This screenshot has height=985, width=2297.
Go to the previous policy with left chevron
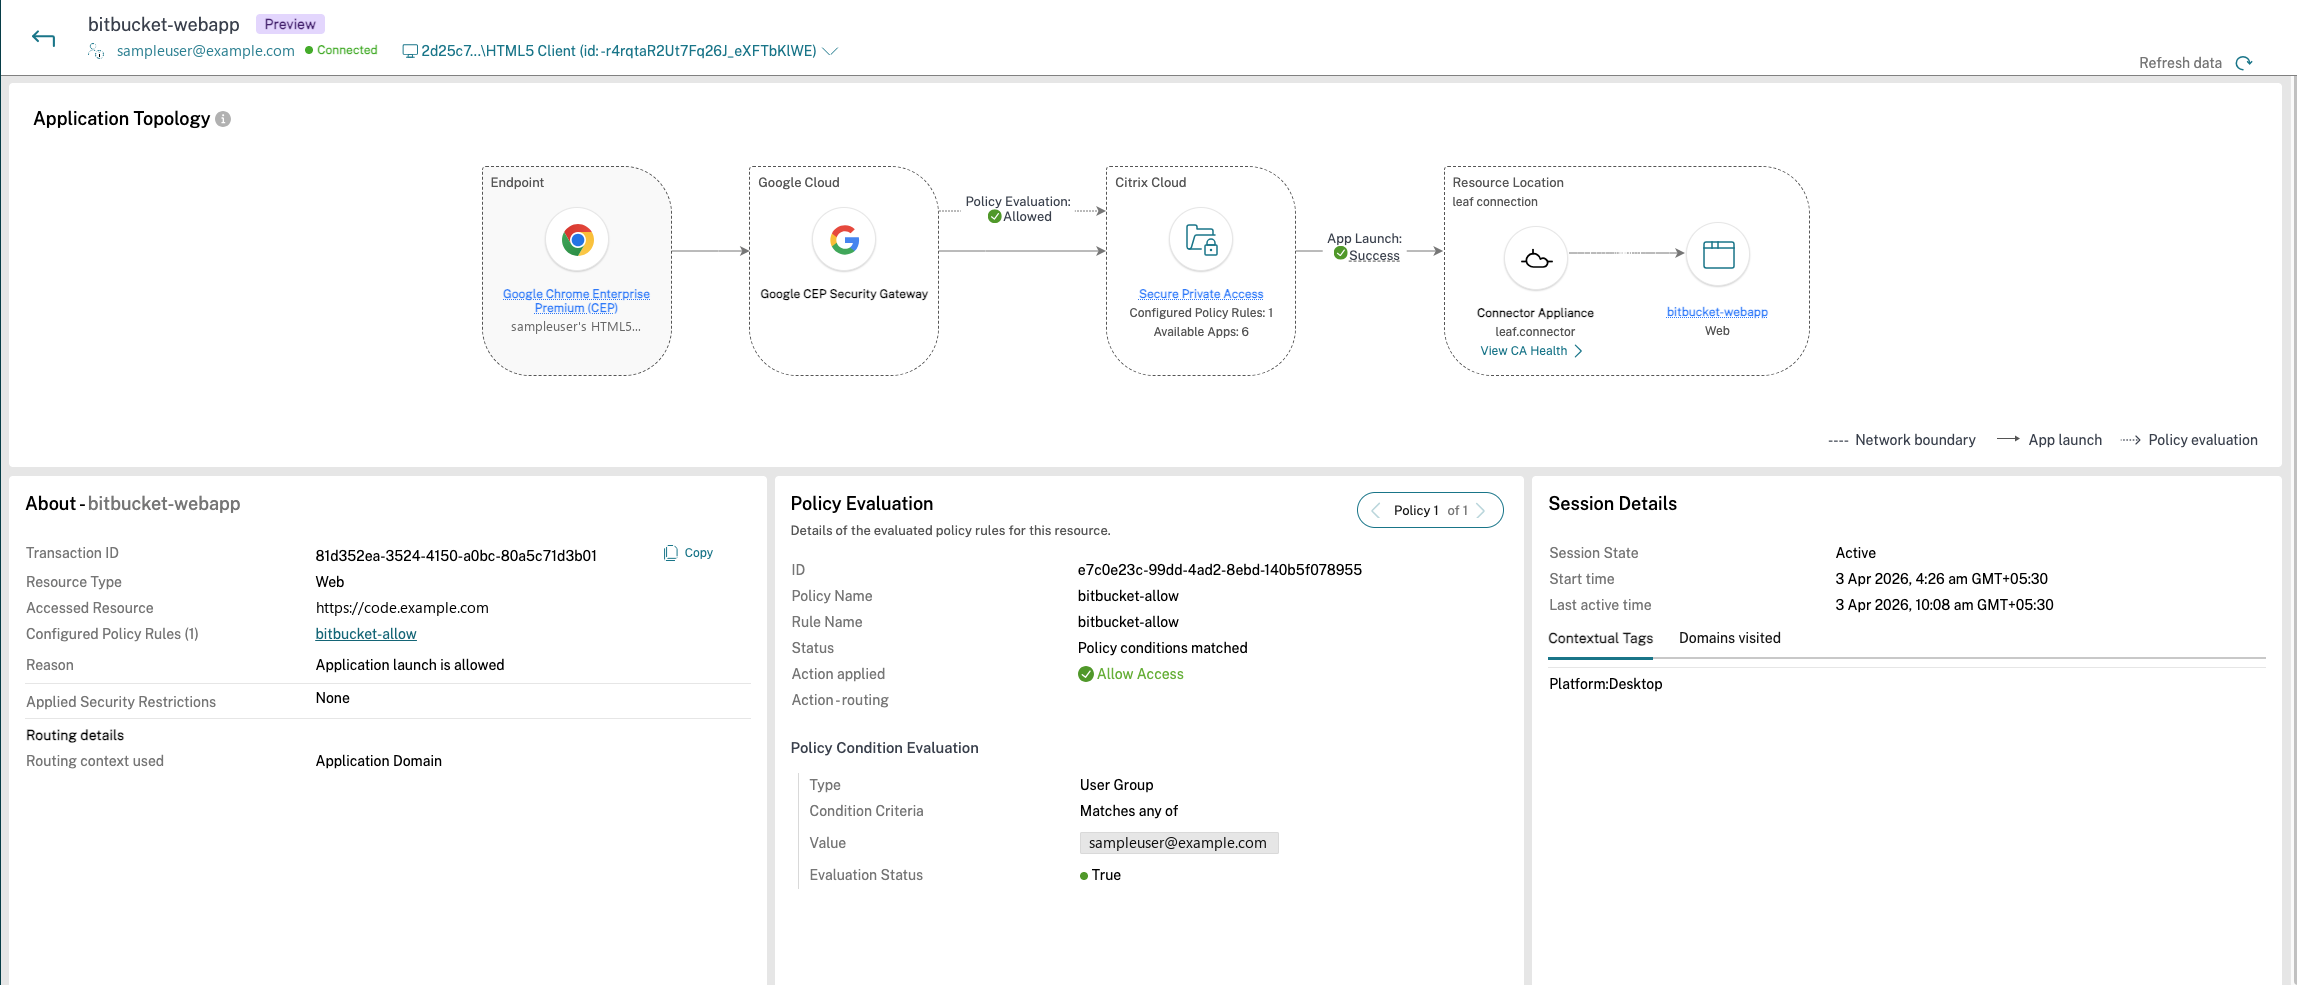[x=1375, y=510]
